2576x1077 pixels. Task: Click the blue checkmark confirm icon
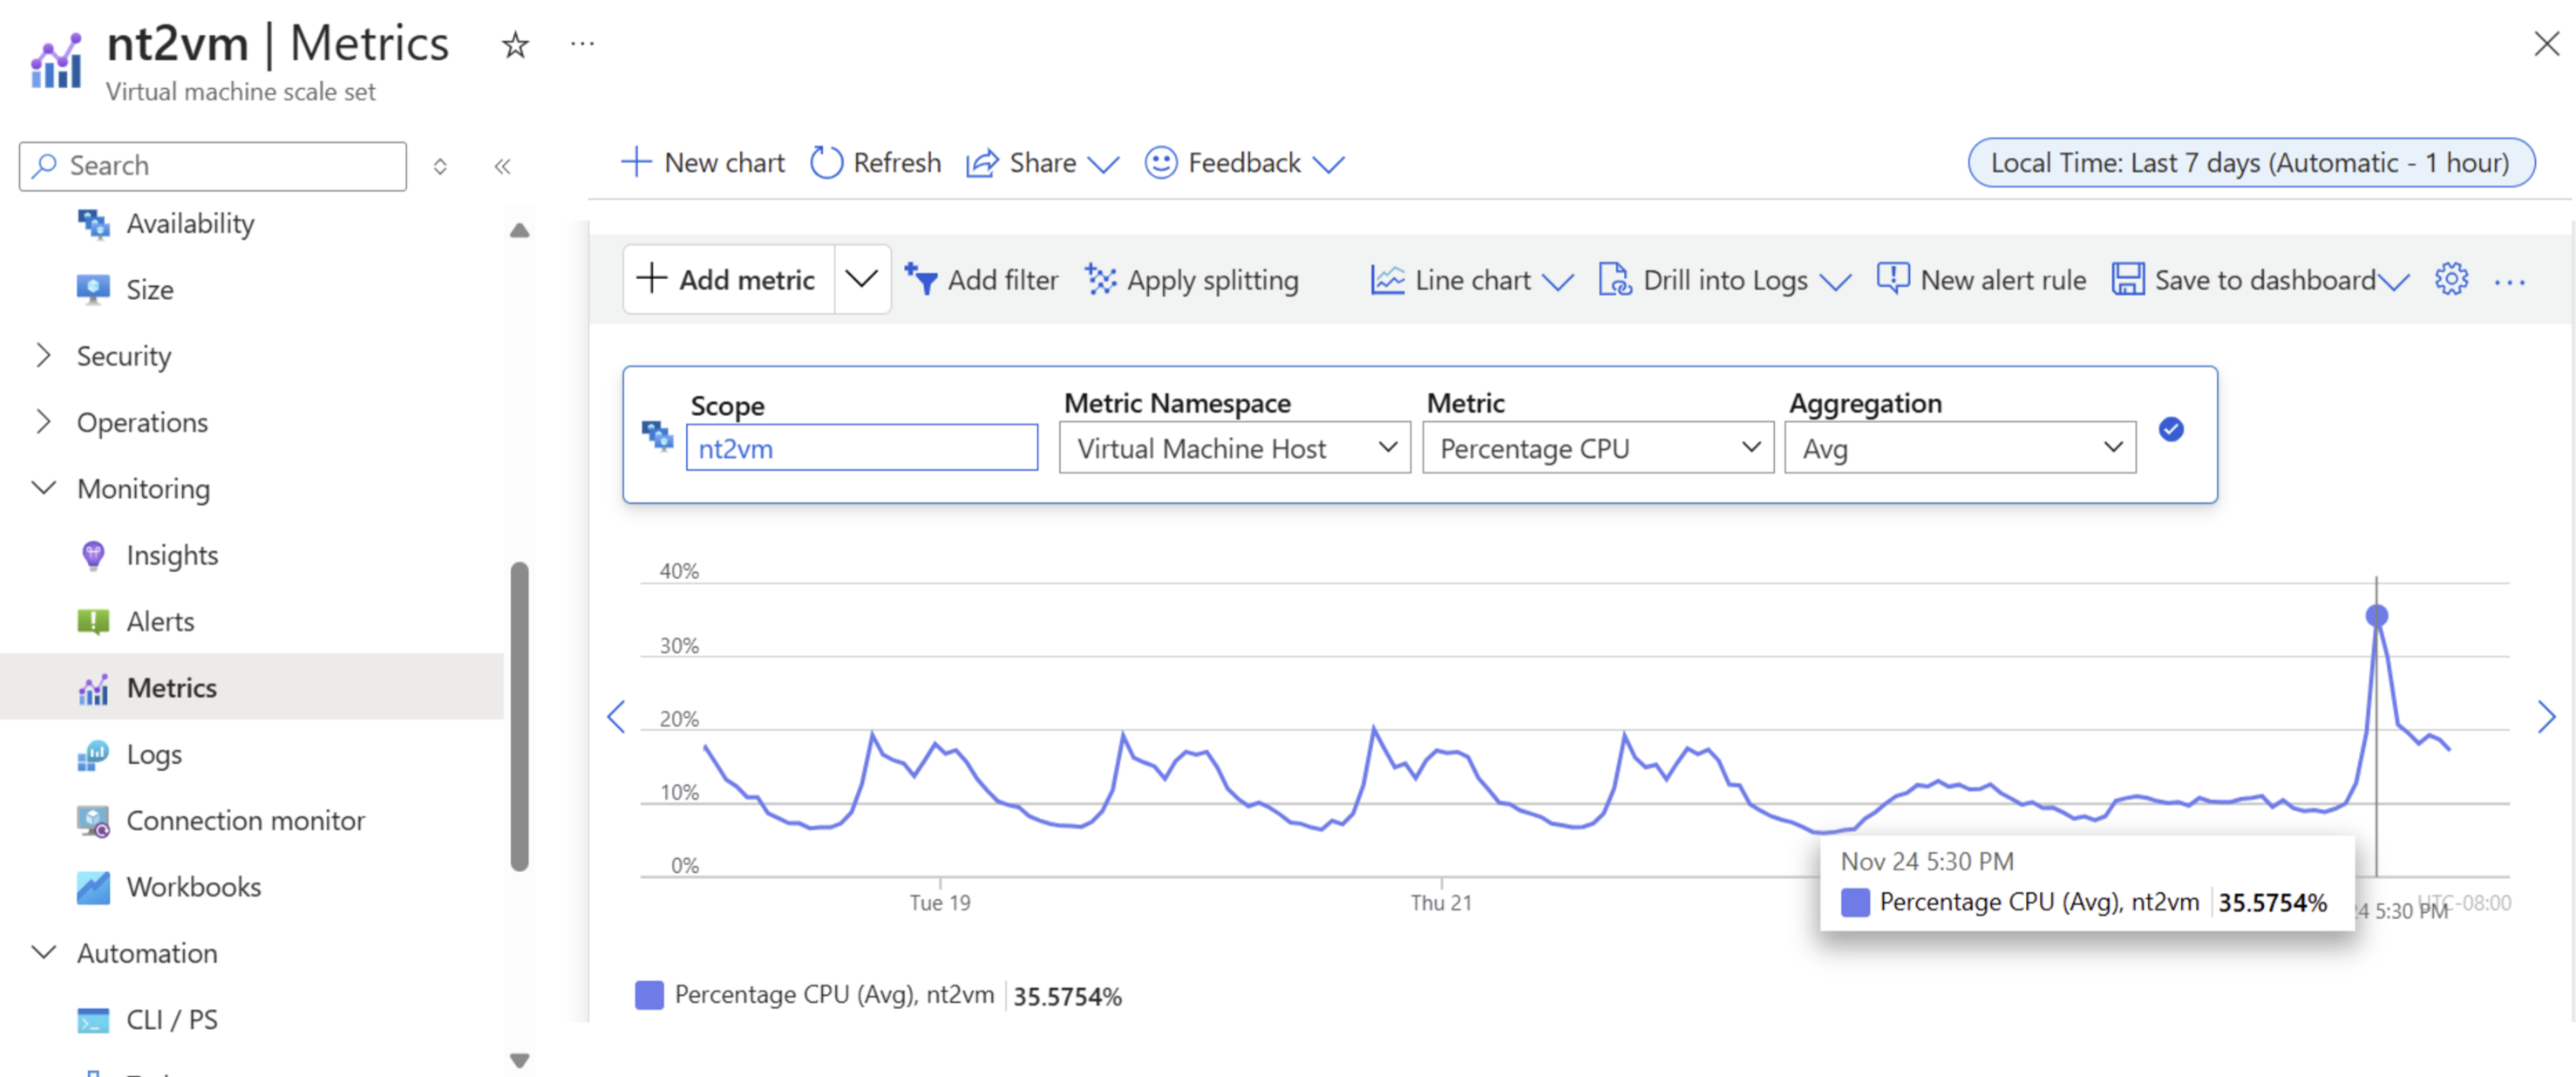tap(2171, 429)
